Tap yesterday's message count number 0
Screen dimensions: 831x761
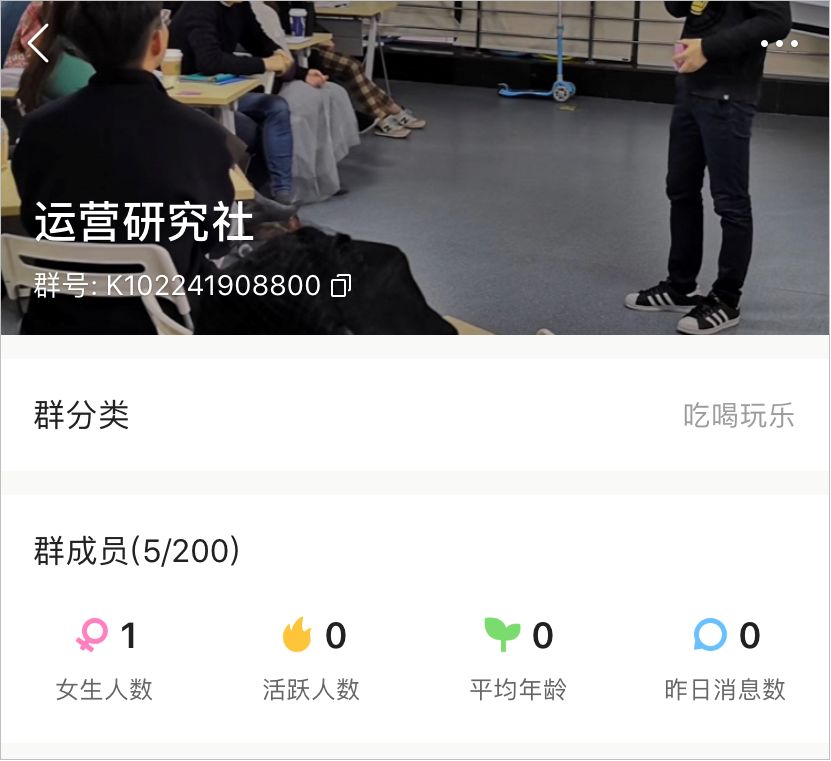749,635
